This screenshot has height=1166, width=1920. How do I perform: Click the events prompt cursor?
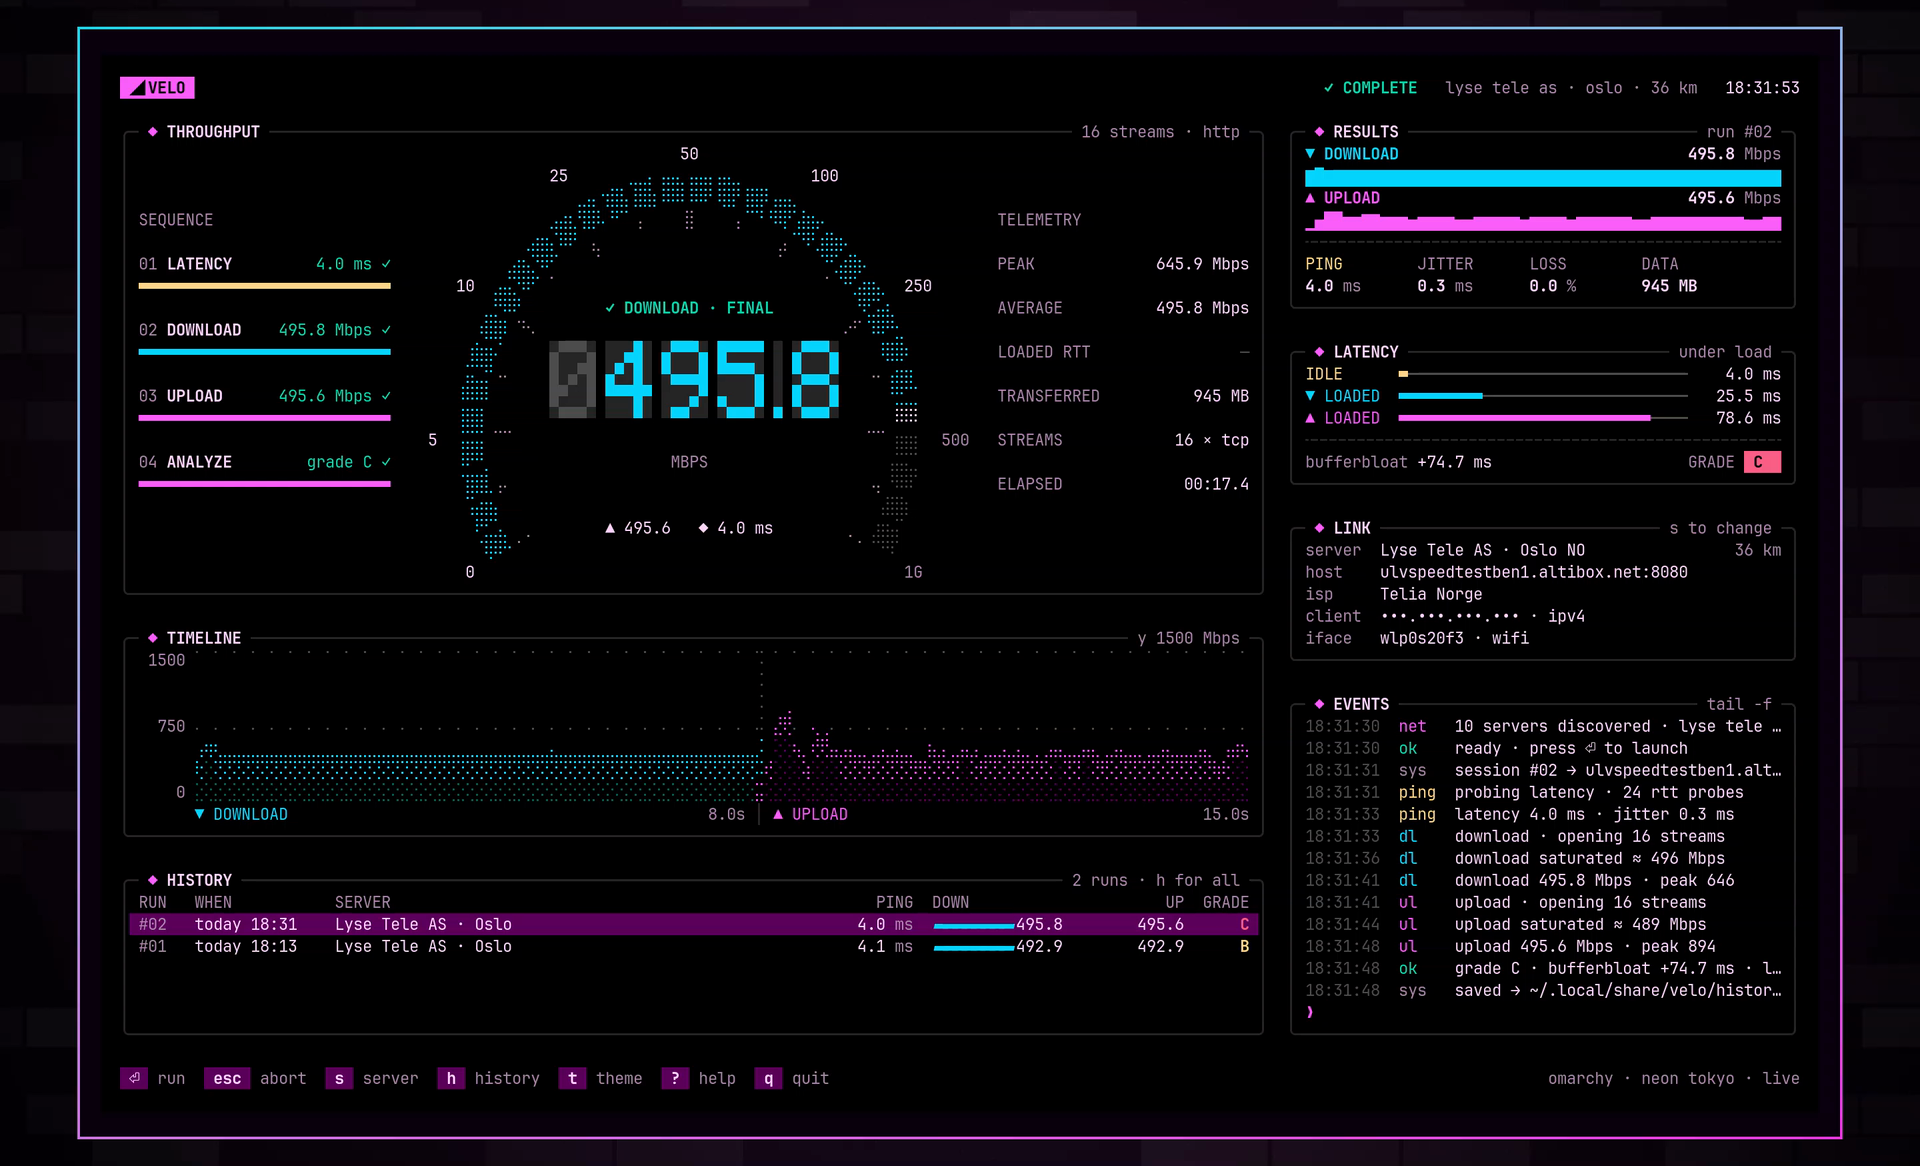[x=1310, y=1012]
